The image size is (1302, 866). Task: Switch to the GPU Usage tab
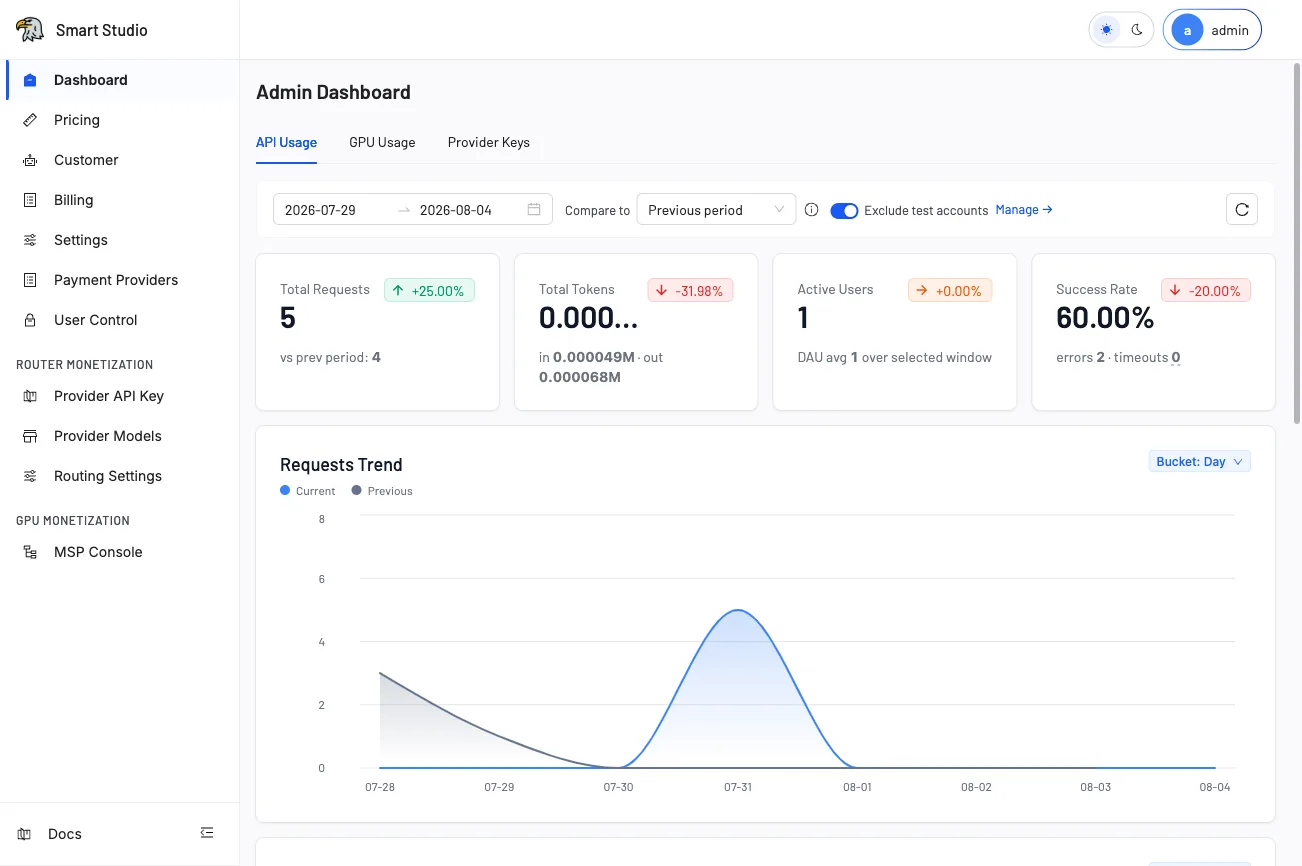(x=382, y=142)
